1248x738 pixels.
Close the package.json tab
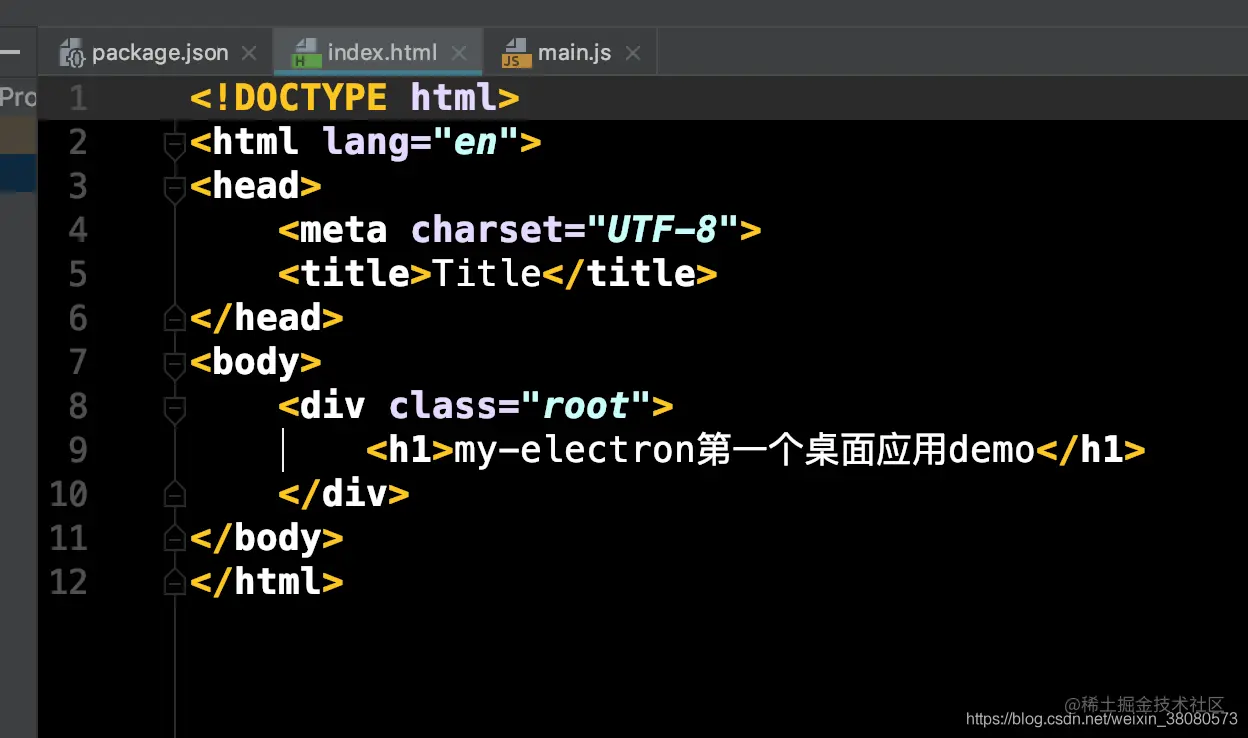[249, 53]
